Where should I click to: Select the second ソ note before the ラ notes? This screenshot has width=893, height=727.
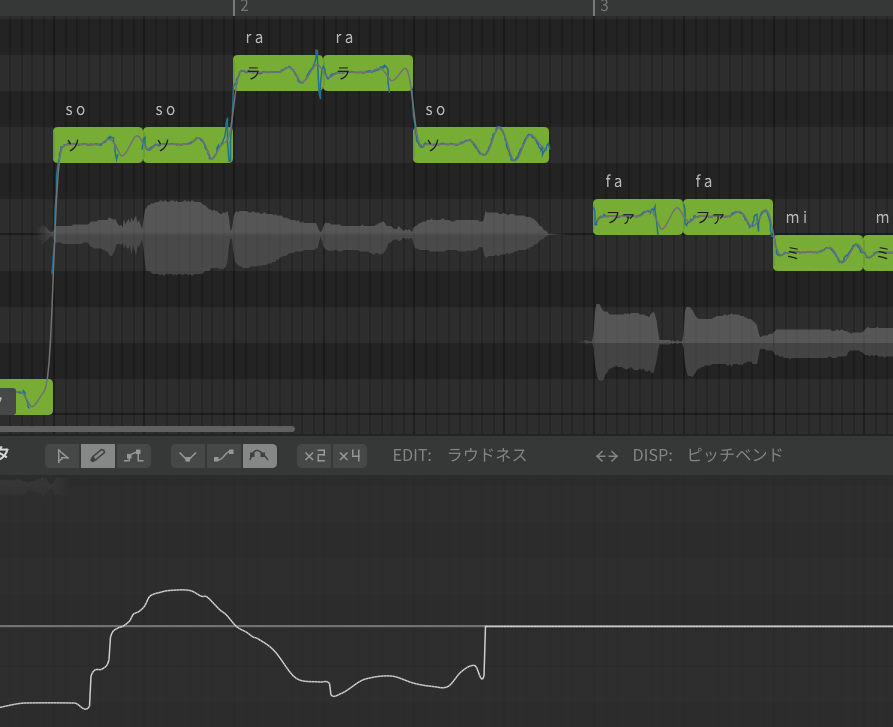pos(188,145)
